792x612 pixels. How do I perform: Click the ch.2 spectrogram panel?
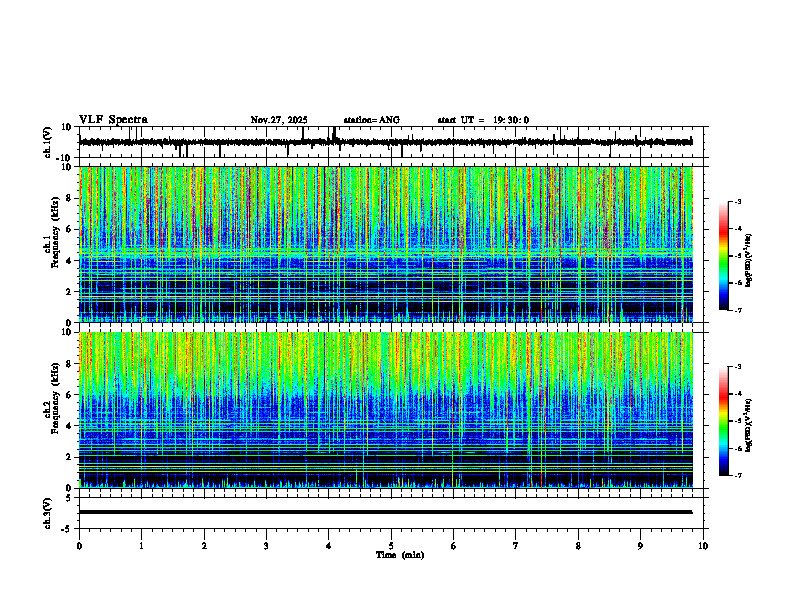click(x=385, y=410)
